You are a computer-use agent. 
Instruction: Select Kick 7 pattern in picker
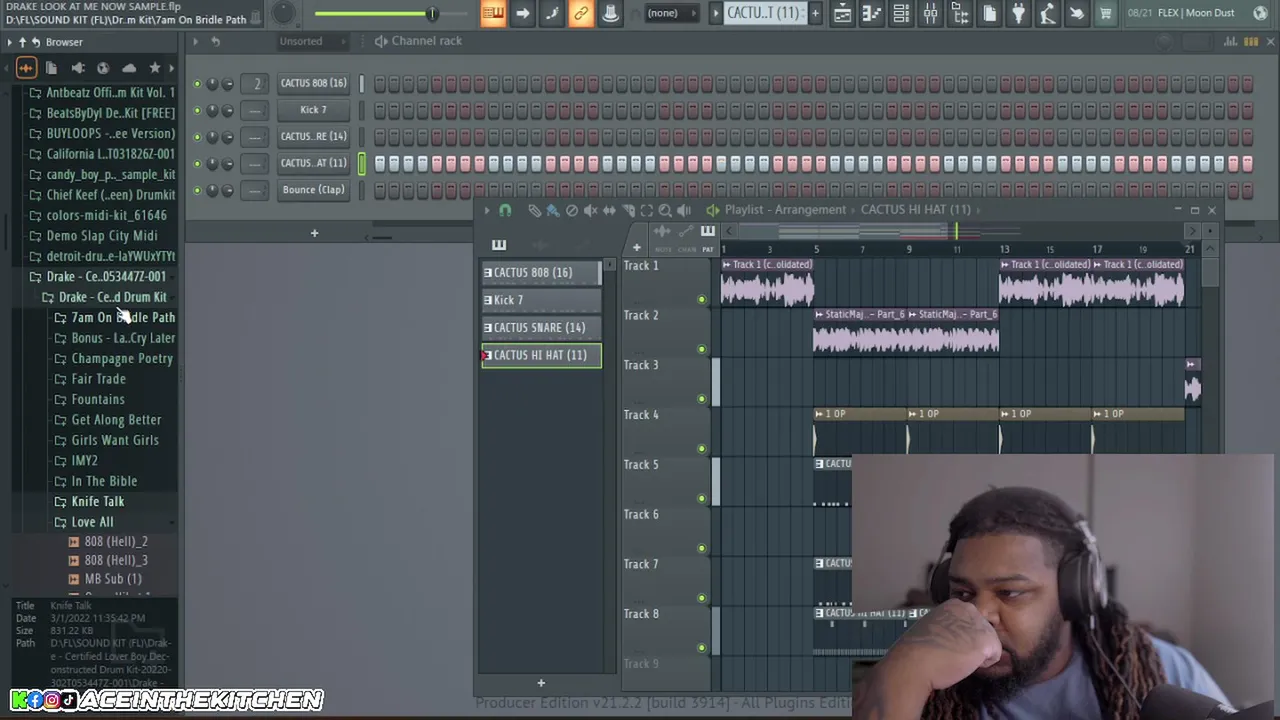click(x=541, y=300)
